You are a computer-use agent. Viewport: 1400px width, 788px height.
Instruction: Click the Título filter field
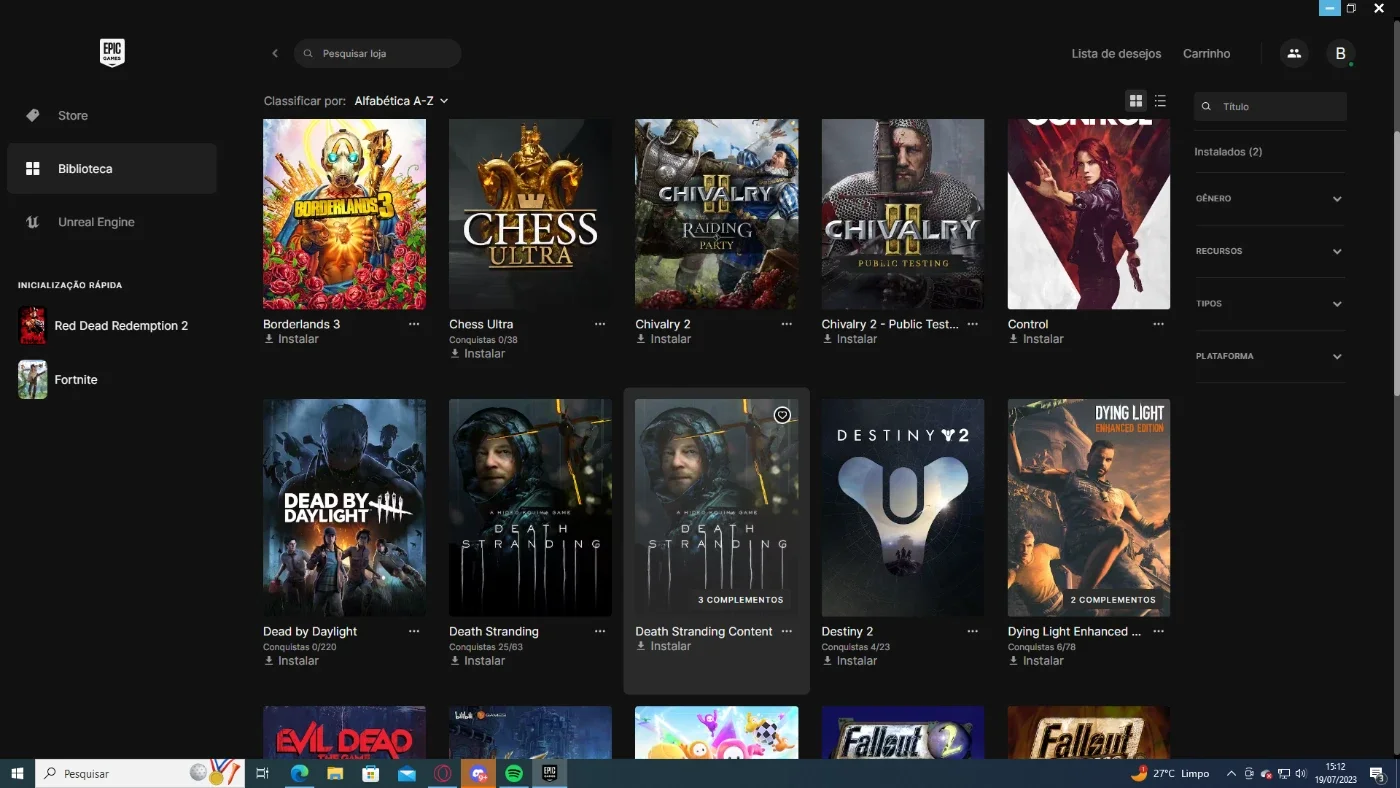[1270, 106]
